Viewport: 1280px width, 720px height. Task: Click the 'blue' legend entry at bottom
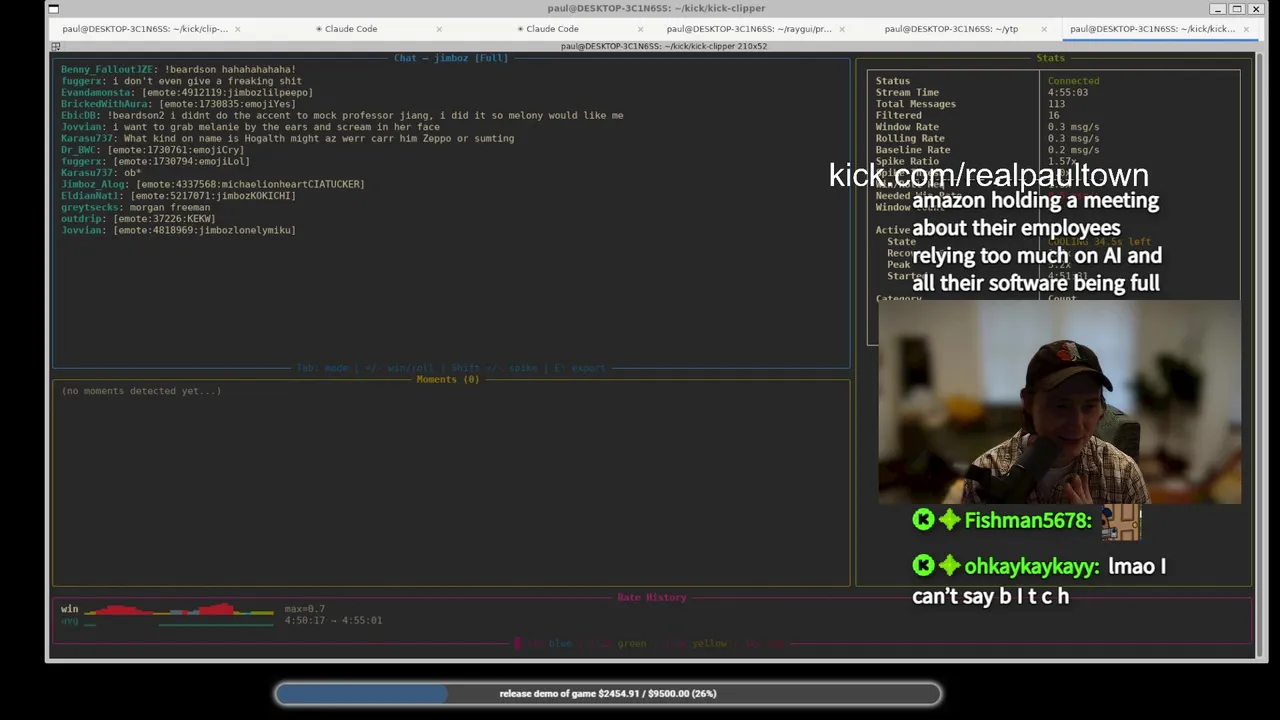[x=560, y=643]
